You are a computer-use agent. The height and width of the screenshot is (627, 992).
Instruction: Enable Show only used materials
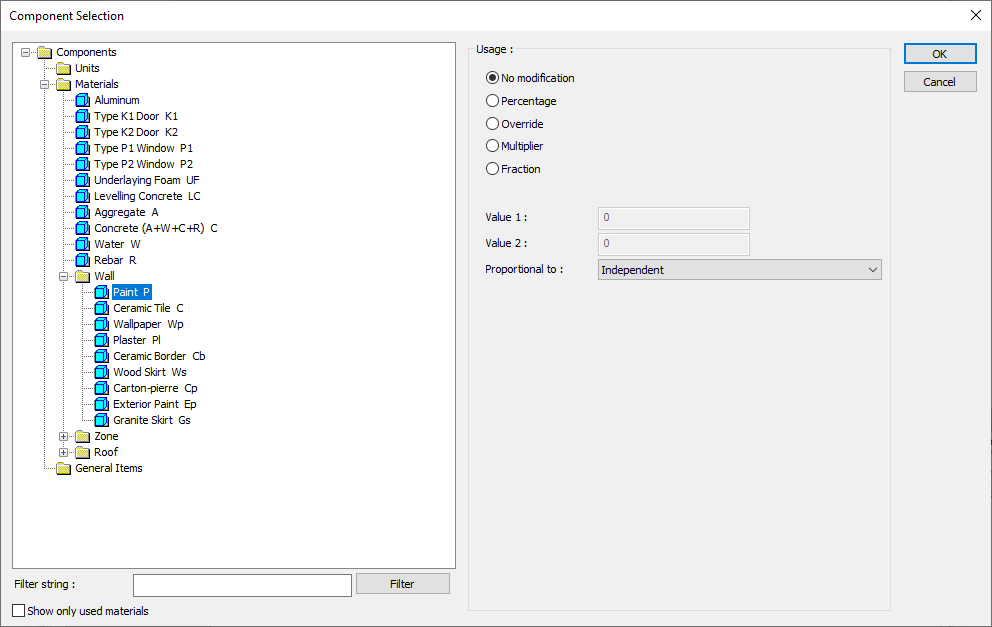tap(19, 611)
